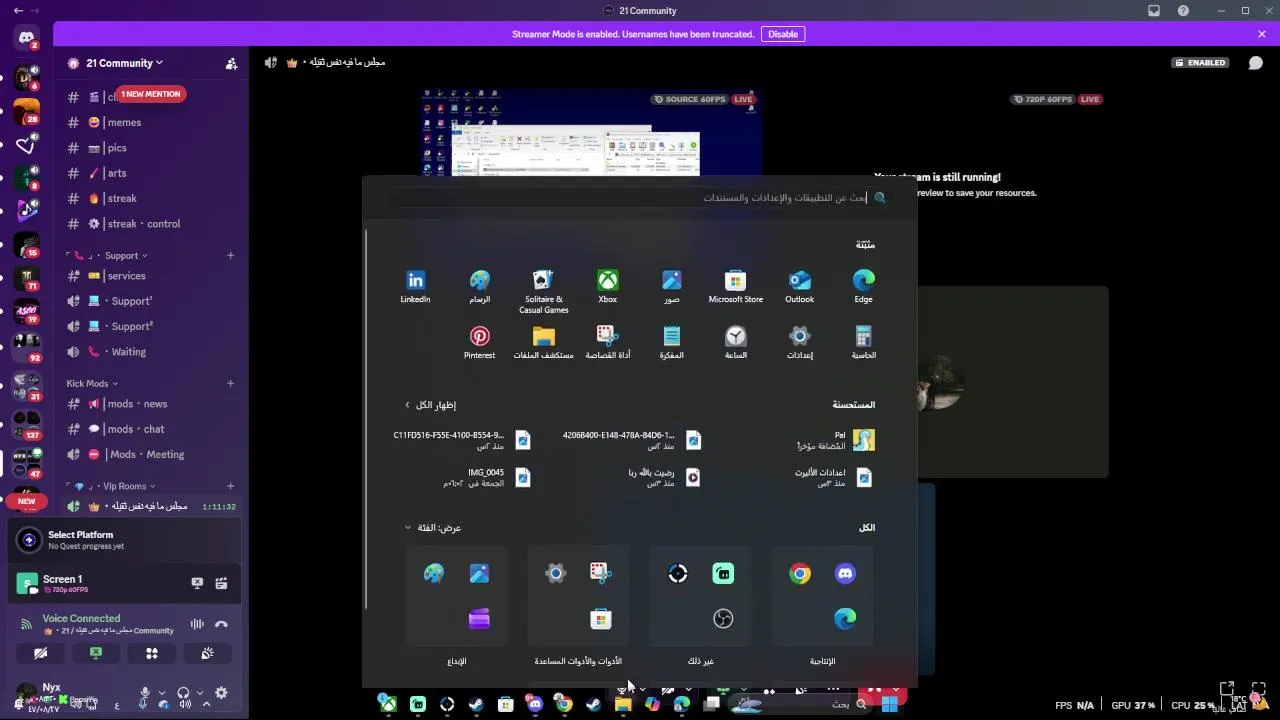Viewport: 1280px width, 720px height.
Task: Open the memes channel
Action: click(x=124, y=122)
